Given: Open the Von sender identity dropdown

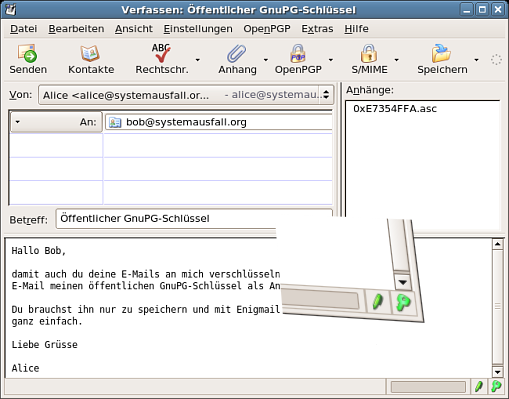Looking at the screenshot, I should 186,95.
